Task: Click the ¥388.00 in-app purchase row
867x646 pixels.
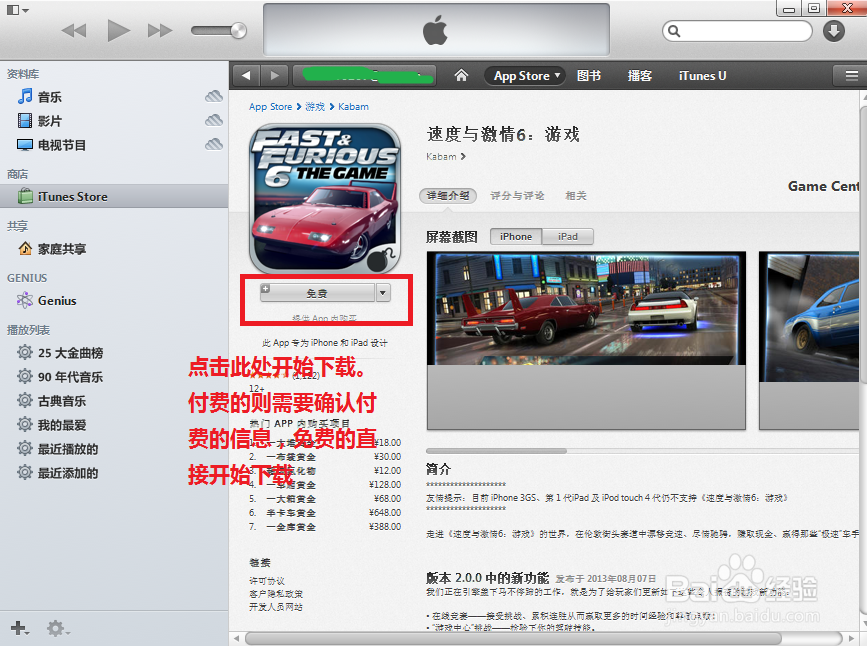Action: (x=325, y=527)
